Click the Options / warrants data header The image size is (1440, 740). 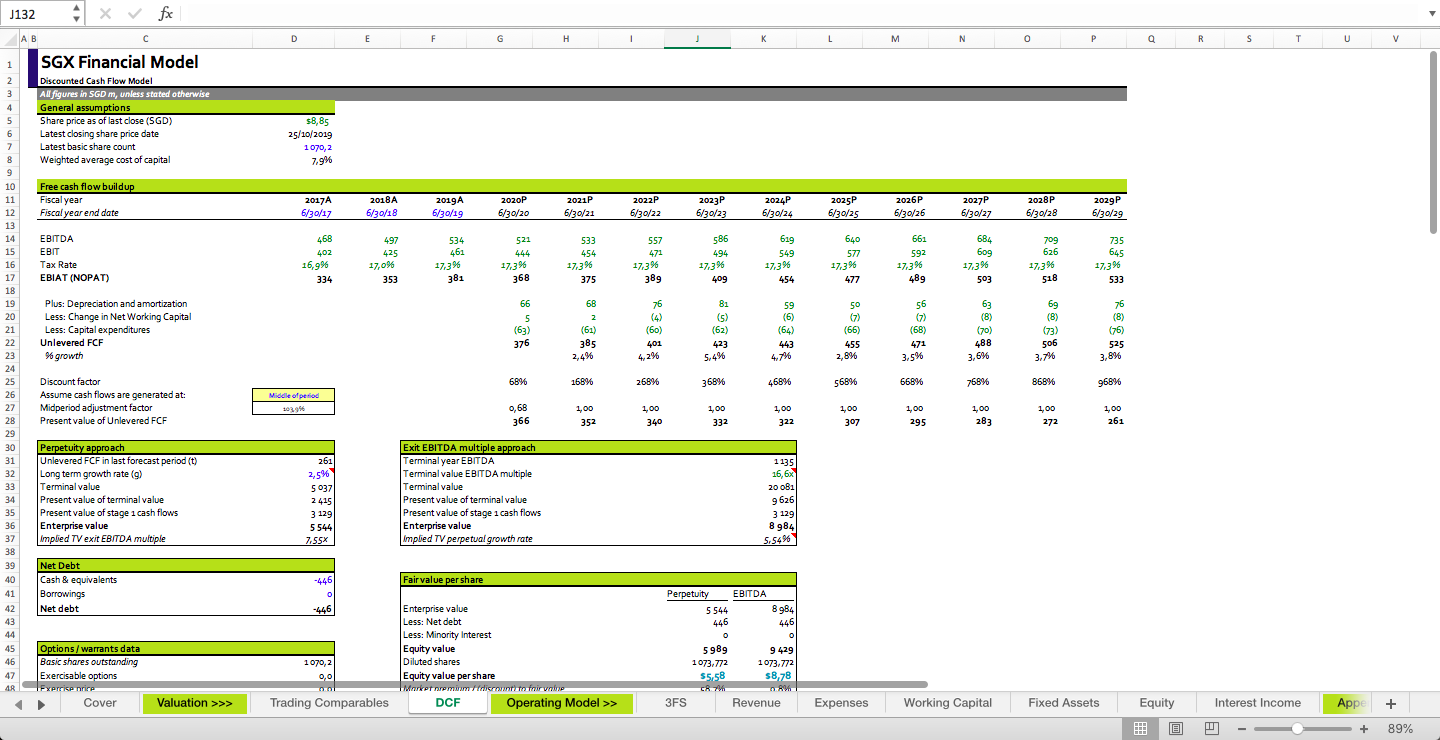click(x=186, y=649)
